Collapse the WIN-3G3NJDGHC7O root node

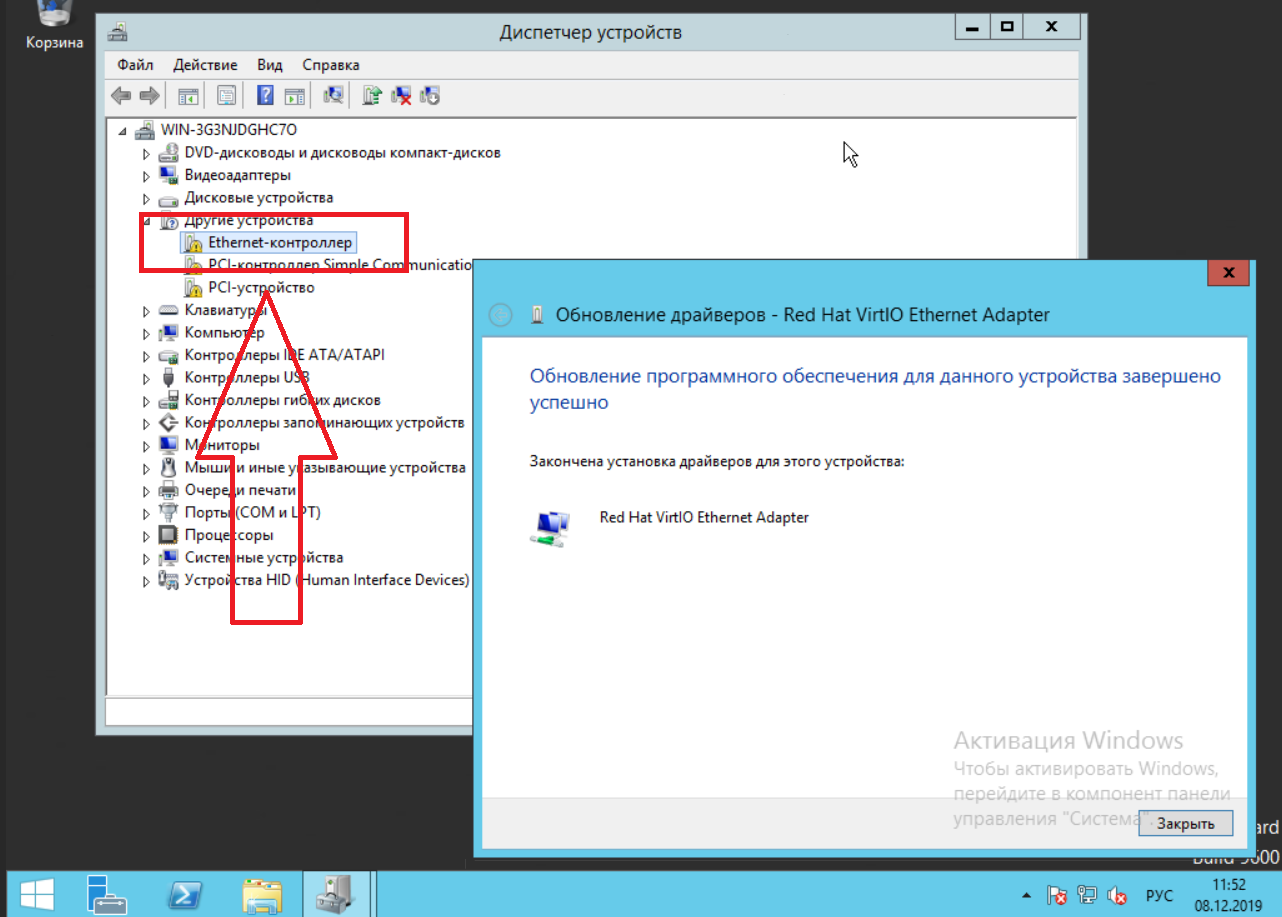[123, 131]
